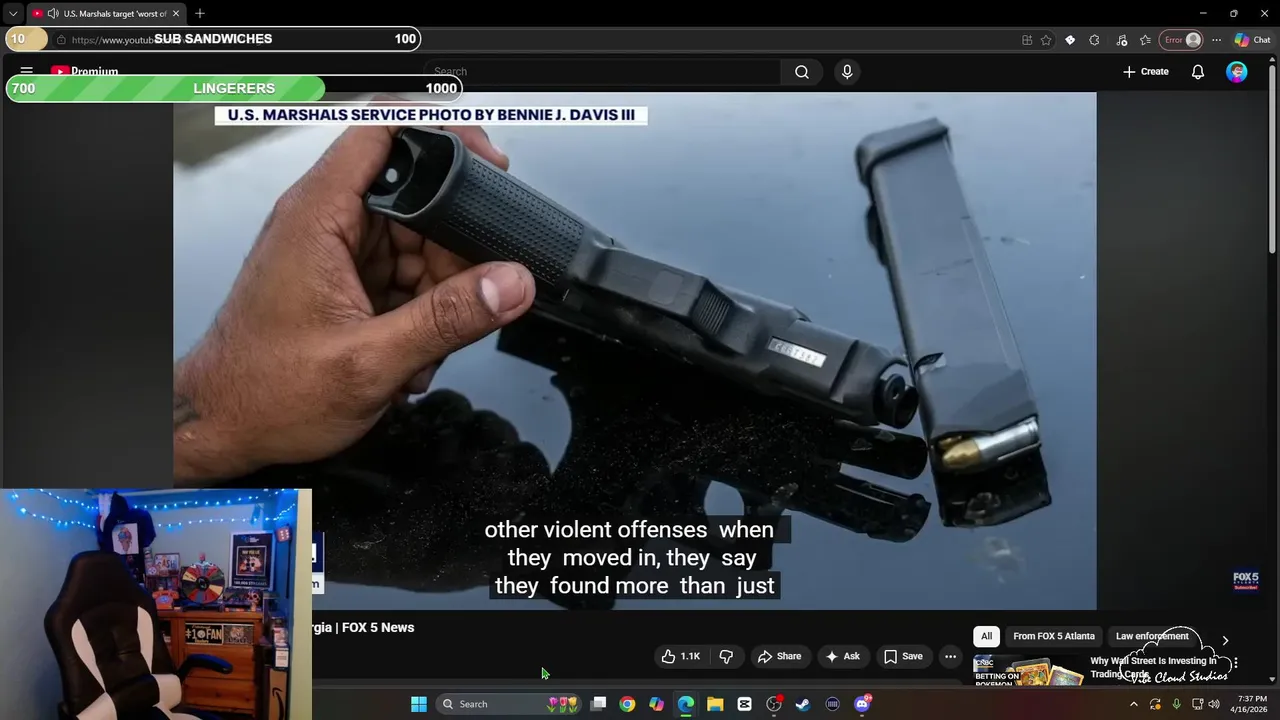This screenshot has width=1280, height=720.
Task: Like the video with 1.1K likes
Action: [680, 656]
